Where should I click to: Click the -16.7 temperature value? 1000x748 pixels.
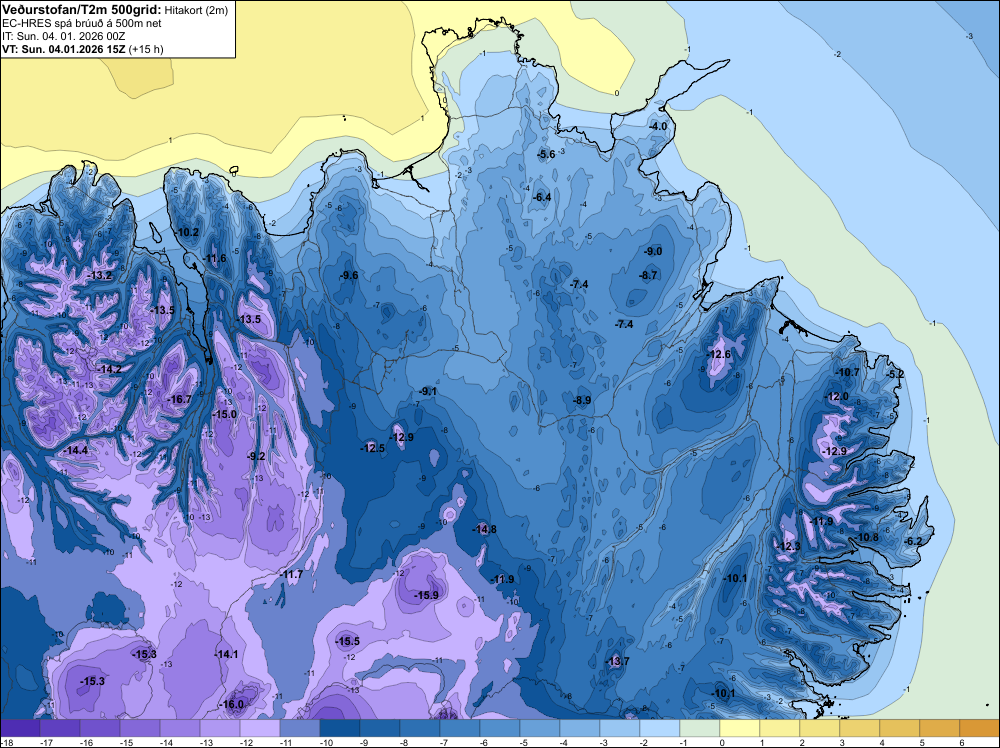click(x=179, y=399)
